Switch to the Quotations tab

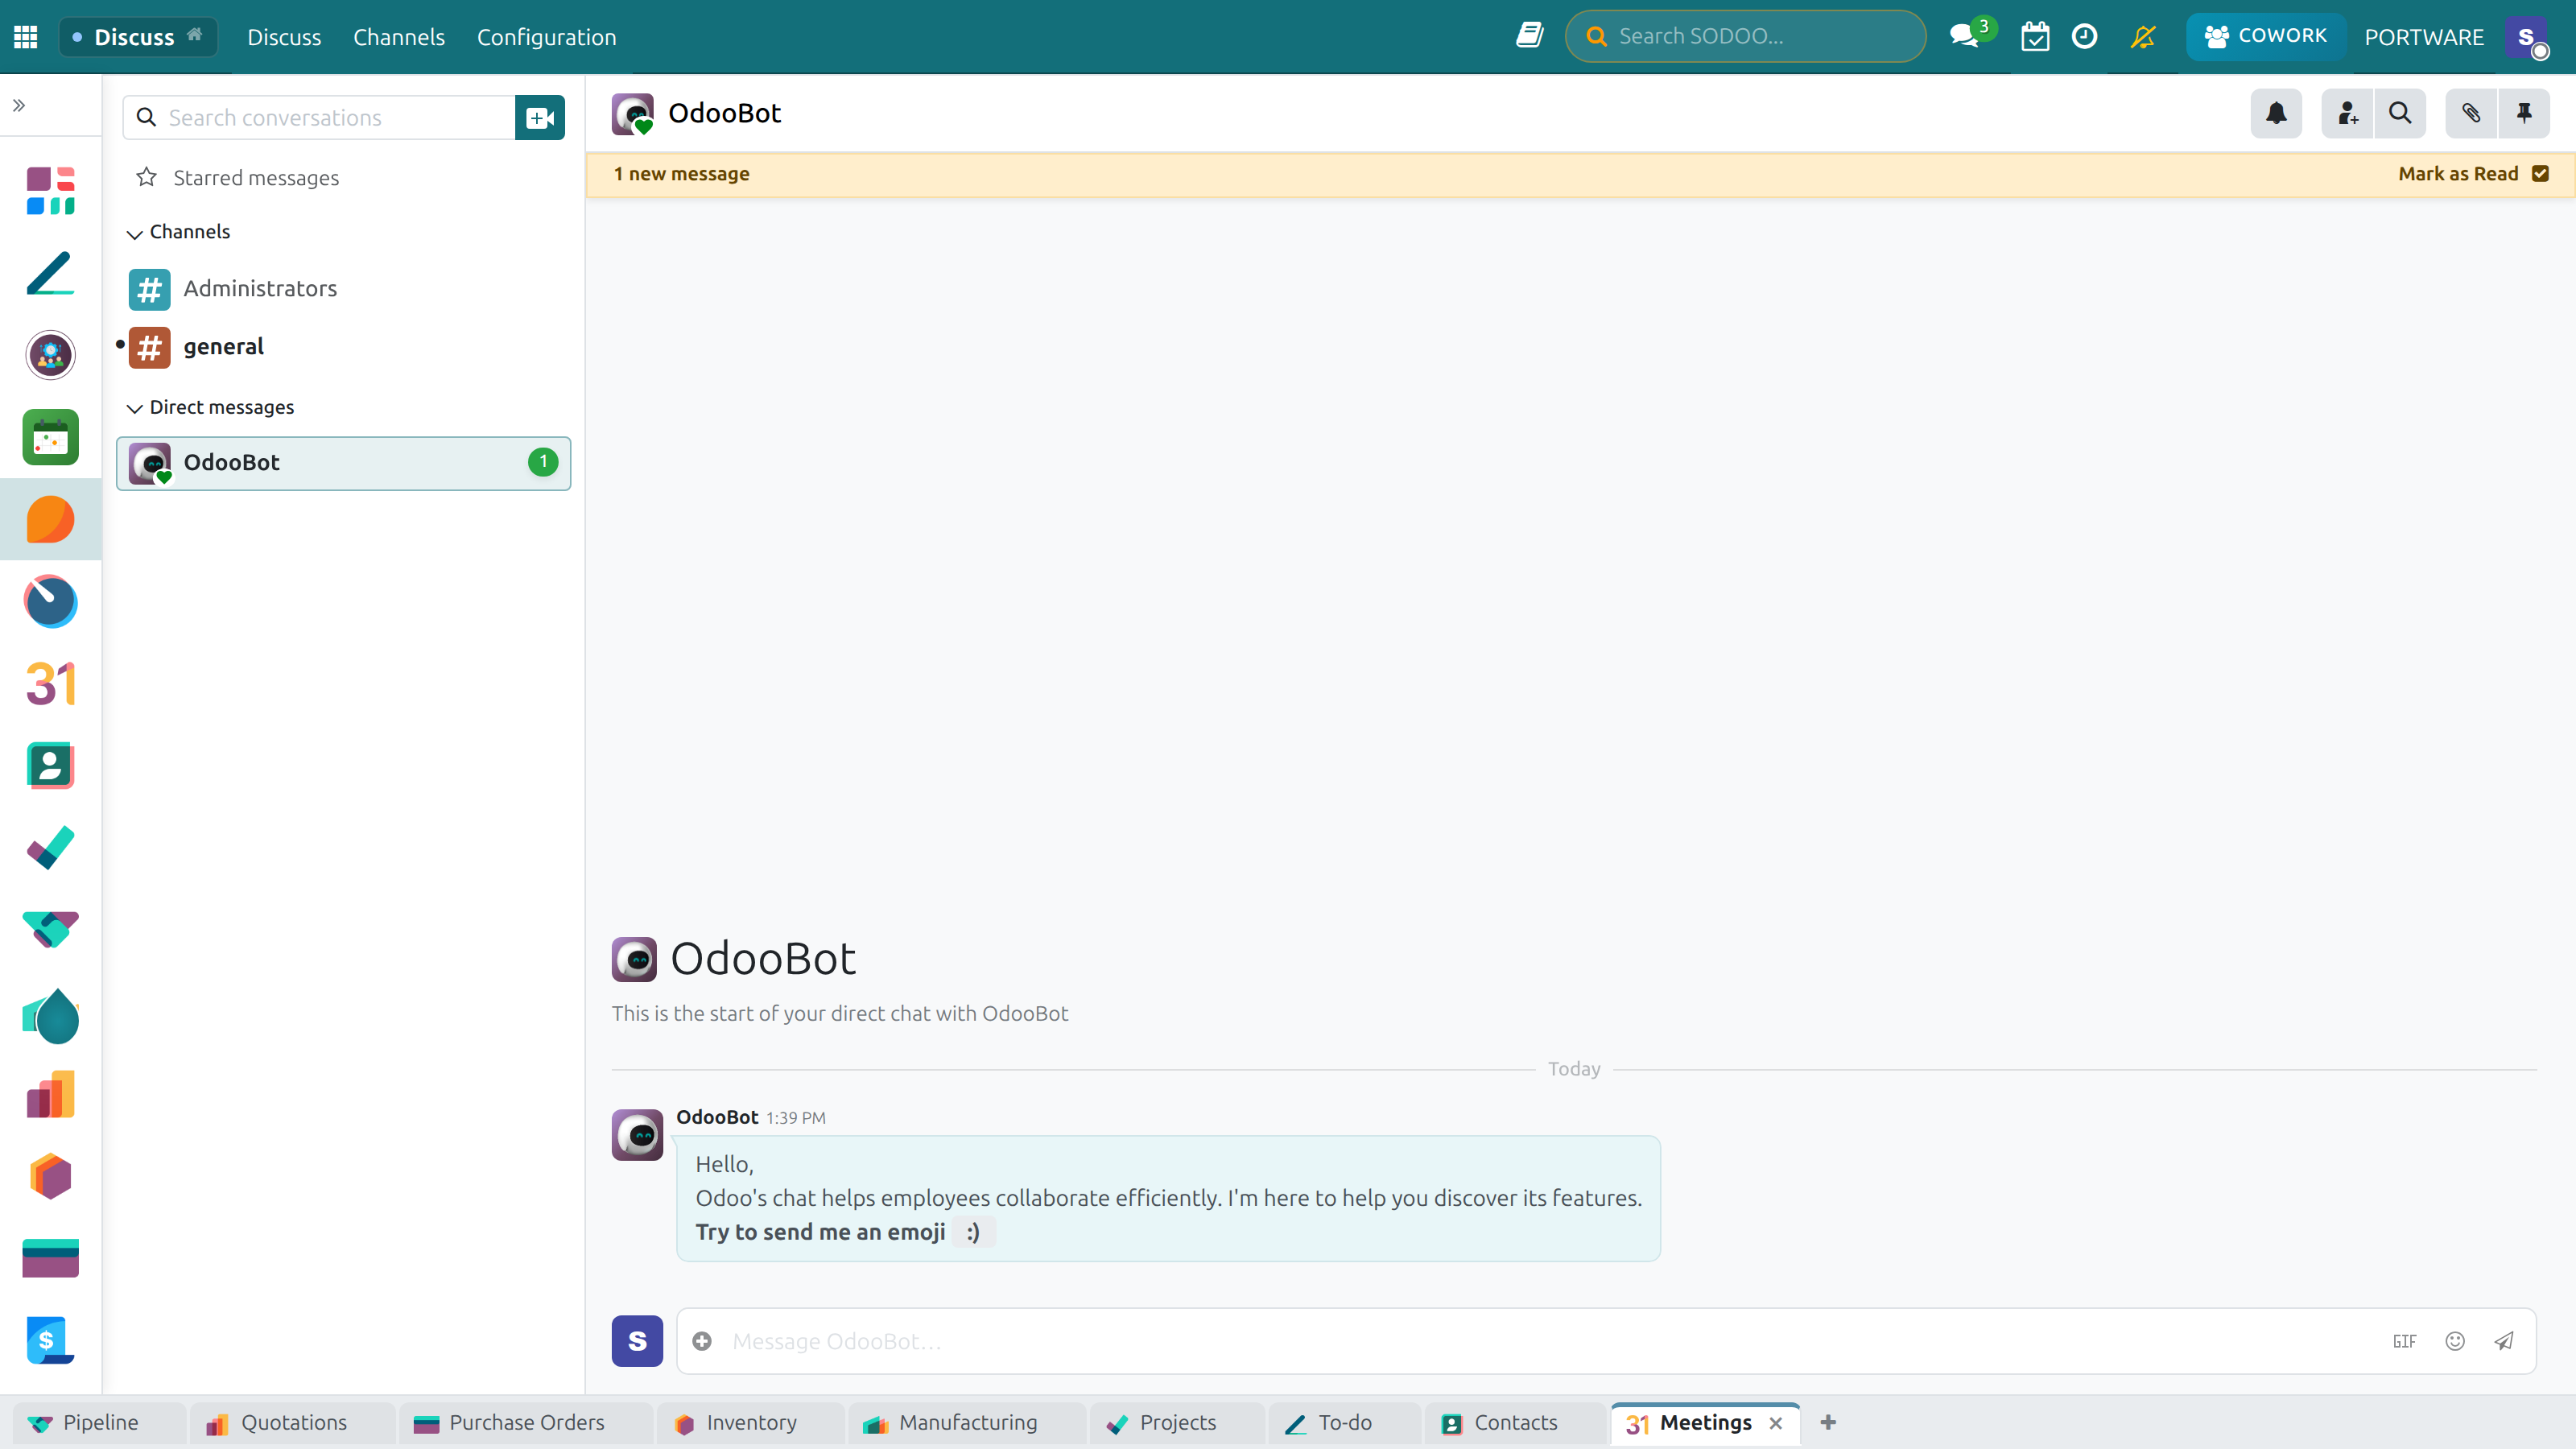point(292,1423)
